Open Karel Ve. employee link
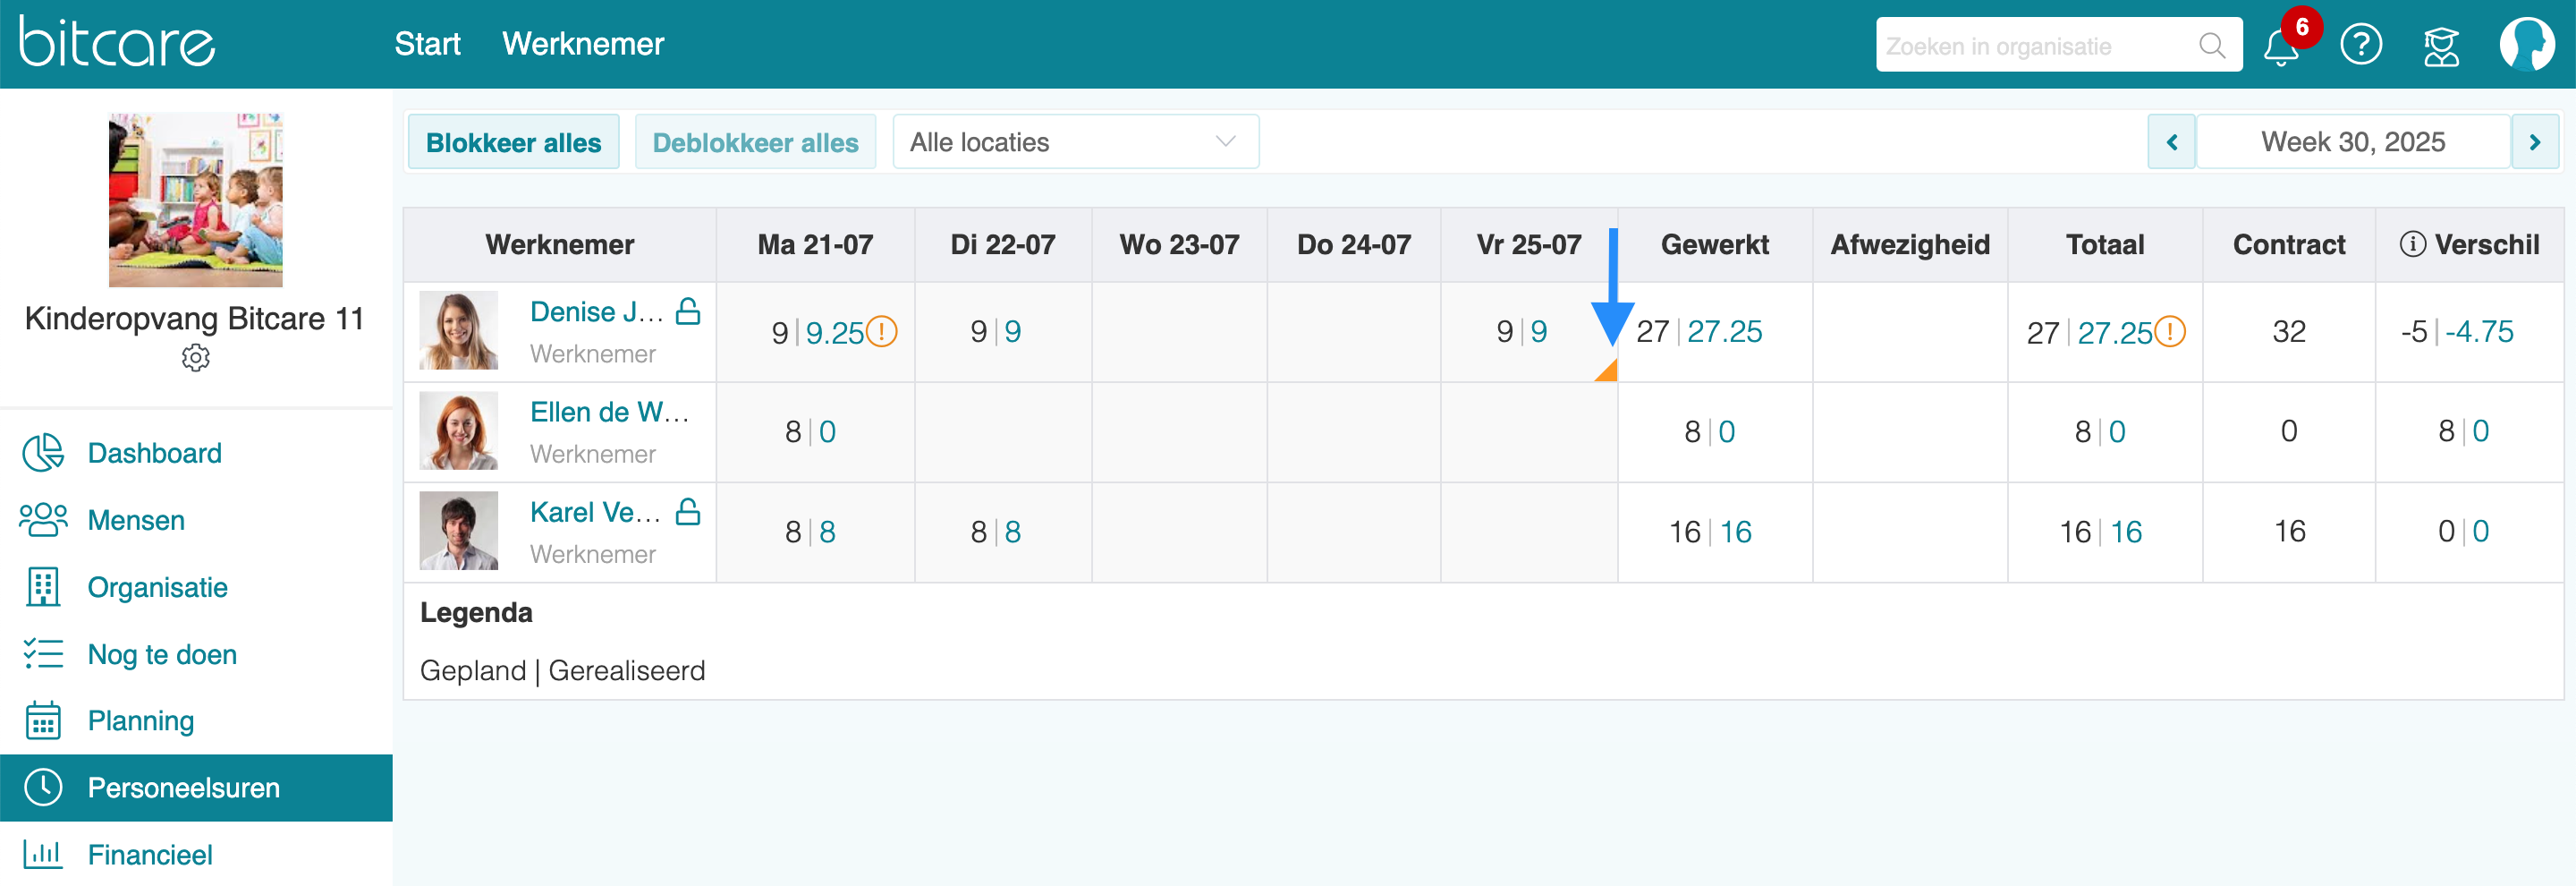Image resolution: width=2576 pixels, height=886 pixels. tap(595, 511)
